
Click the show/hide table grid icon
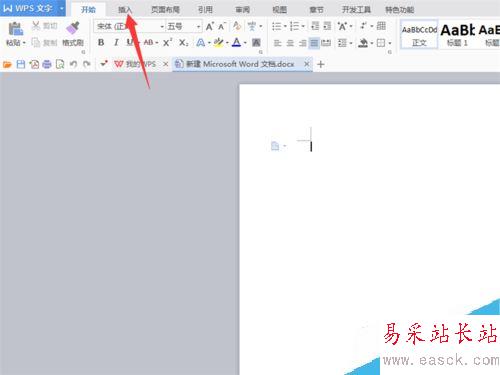click(381, 26)
